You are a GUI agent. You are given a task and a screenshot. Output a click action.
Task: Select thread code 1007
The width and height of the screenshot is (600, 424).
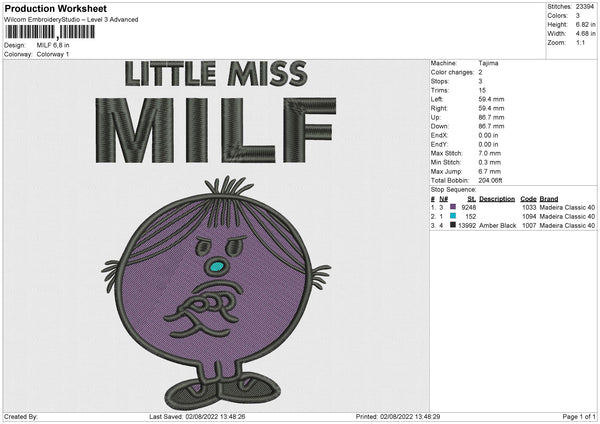click(529, 226)
